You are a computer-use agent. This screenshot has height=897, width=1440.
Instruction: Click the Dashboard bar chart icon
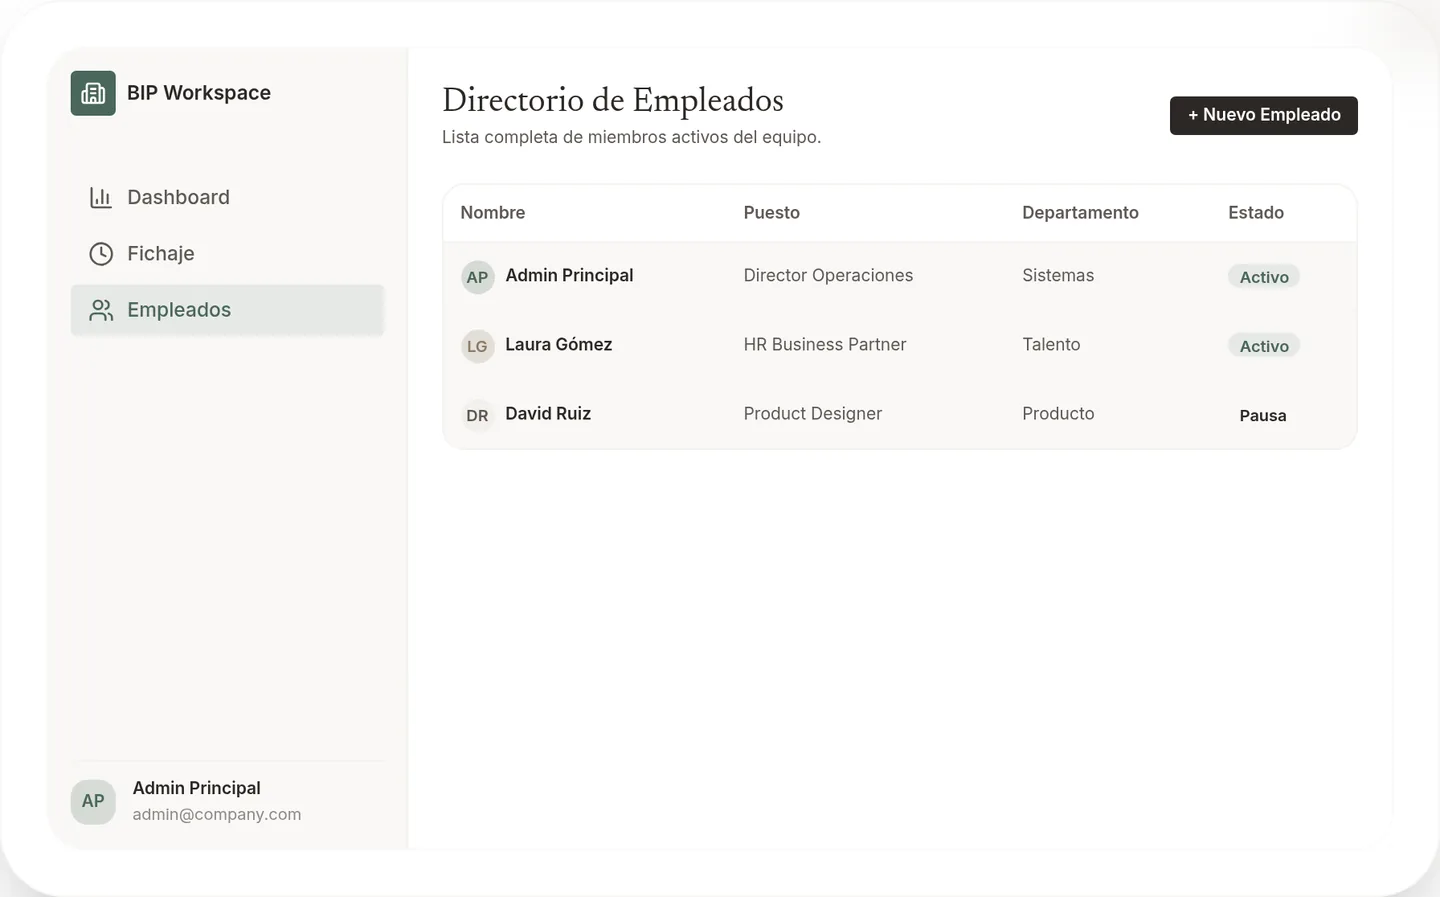[101, 197]
